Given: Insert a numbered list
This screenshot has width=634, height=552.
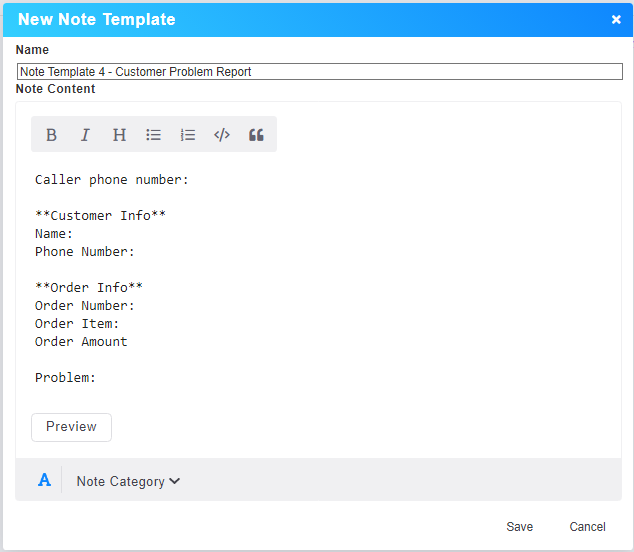Looking at the screenshot, I should (188, 135).
